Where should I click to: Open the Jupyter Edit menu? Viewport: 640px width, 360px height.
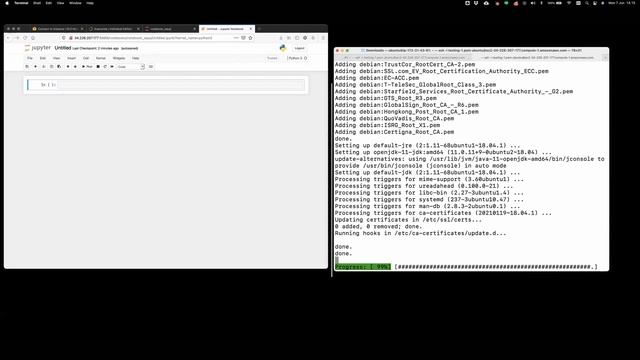pos(42,58)
